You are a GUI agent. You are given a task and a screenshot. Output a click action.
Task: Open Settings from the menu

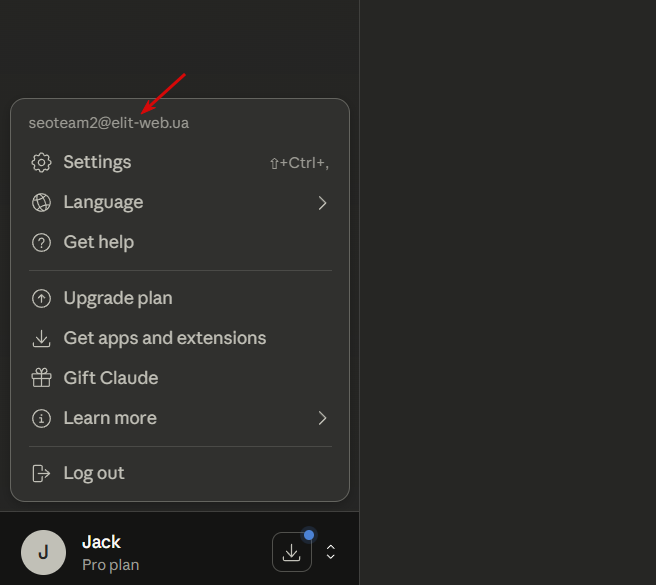97,163
